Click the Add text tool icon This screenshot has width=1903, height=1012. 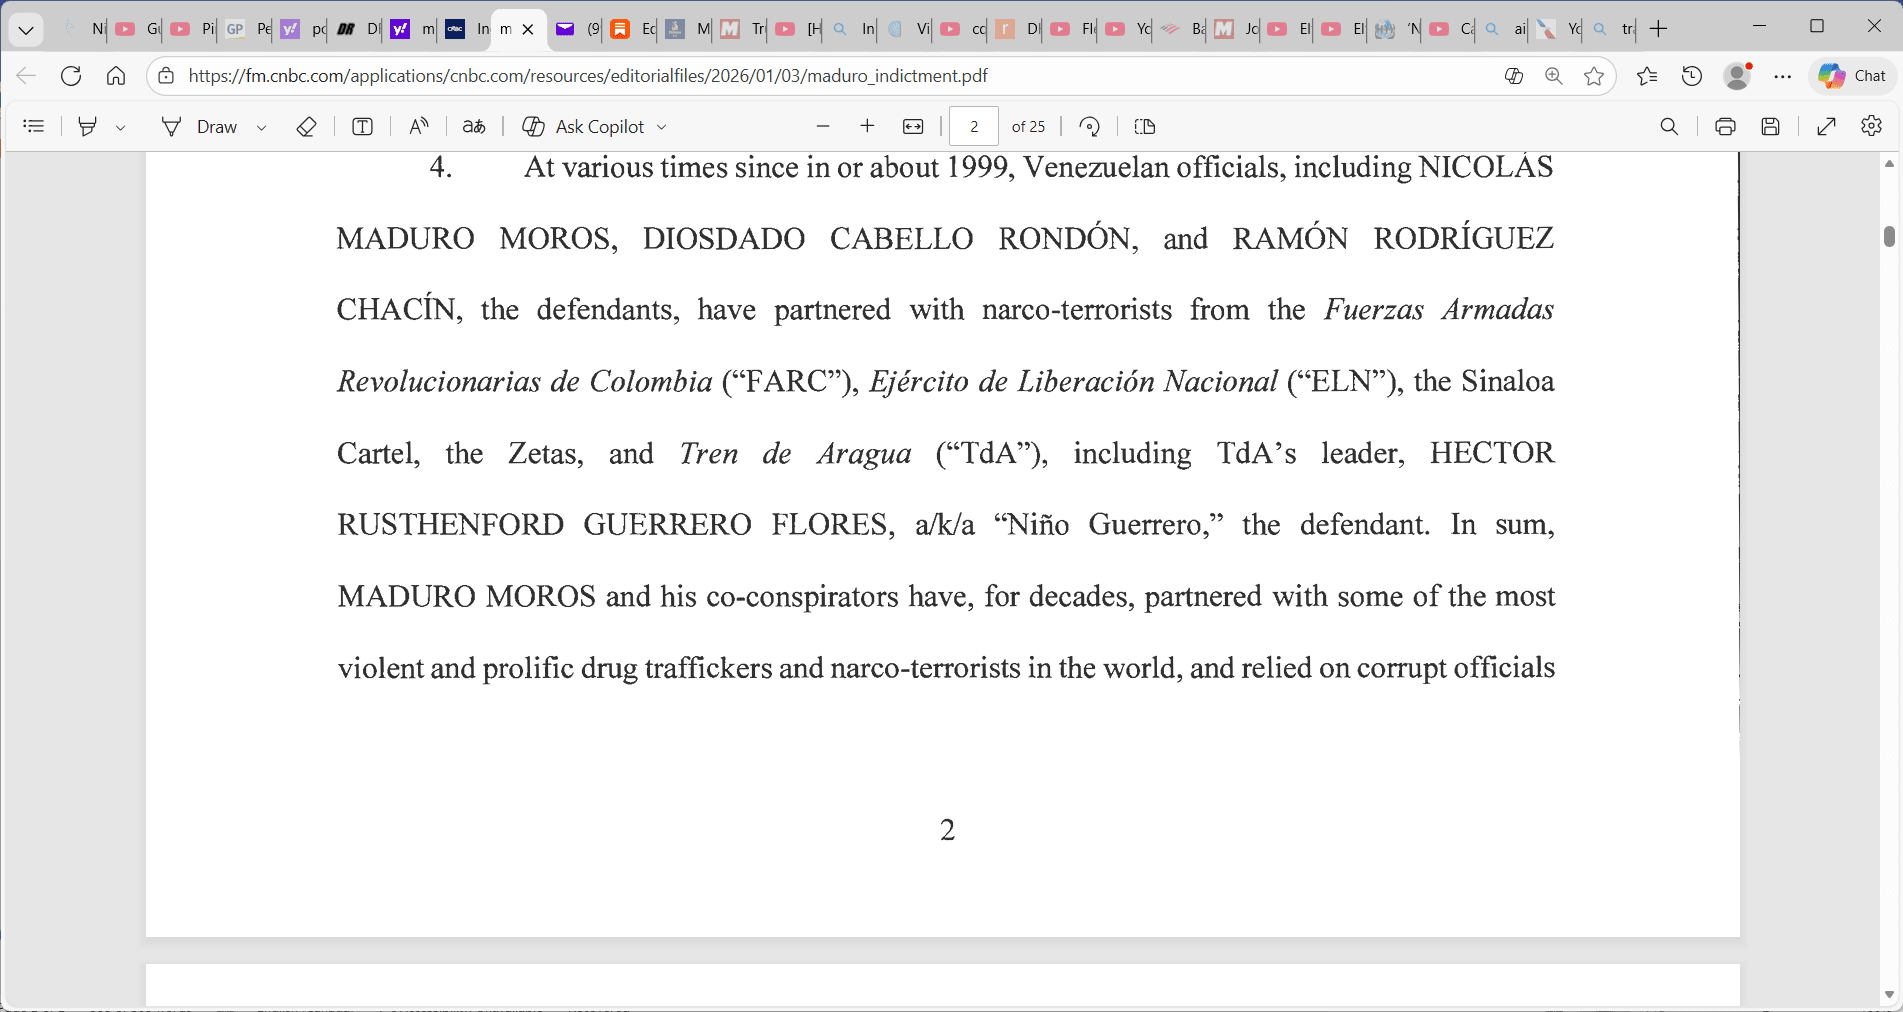pos(363,126)
